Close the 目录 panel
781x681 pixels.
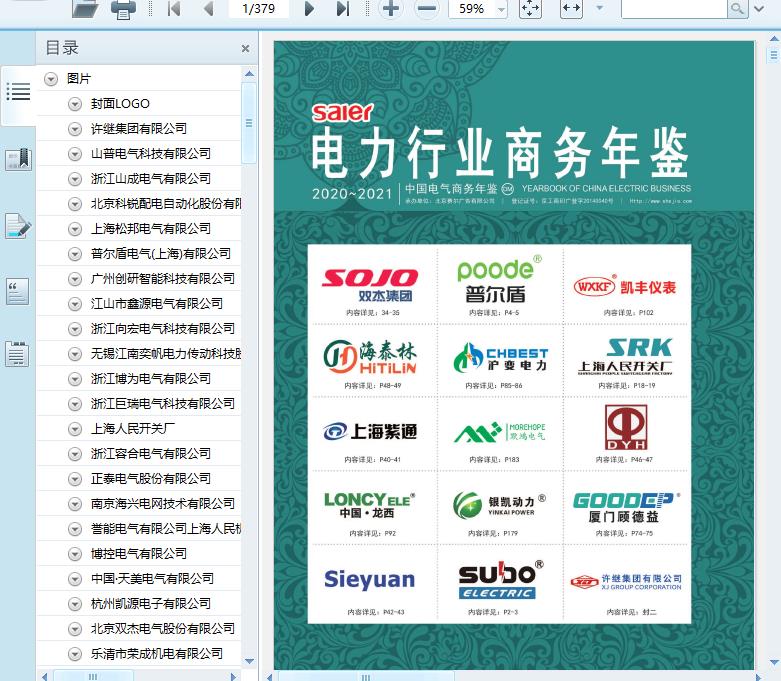[245, 48]
